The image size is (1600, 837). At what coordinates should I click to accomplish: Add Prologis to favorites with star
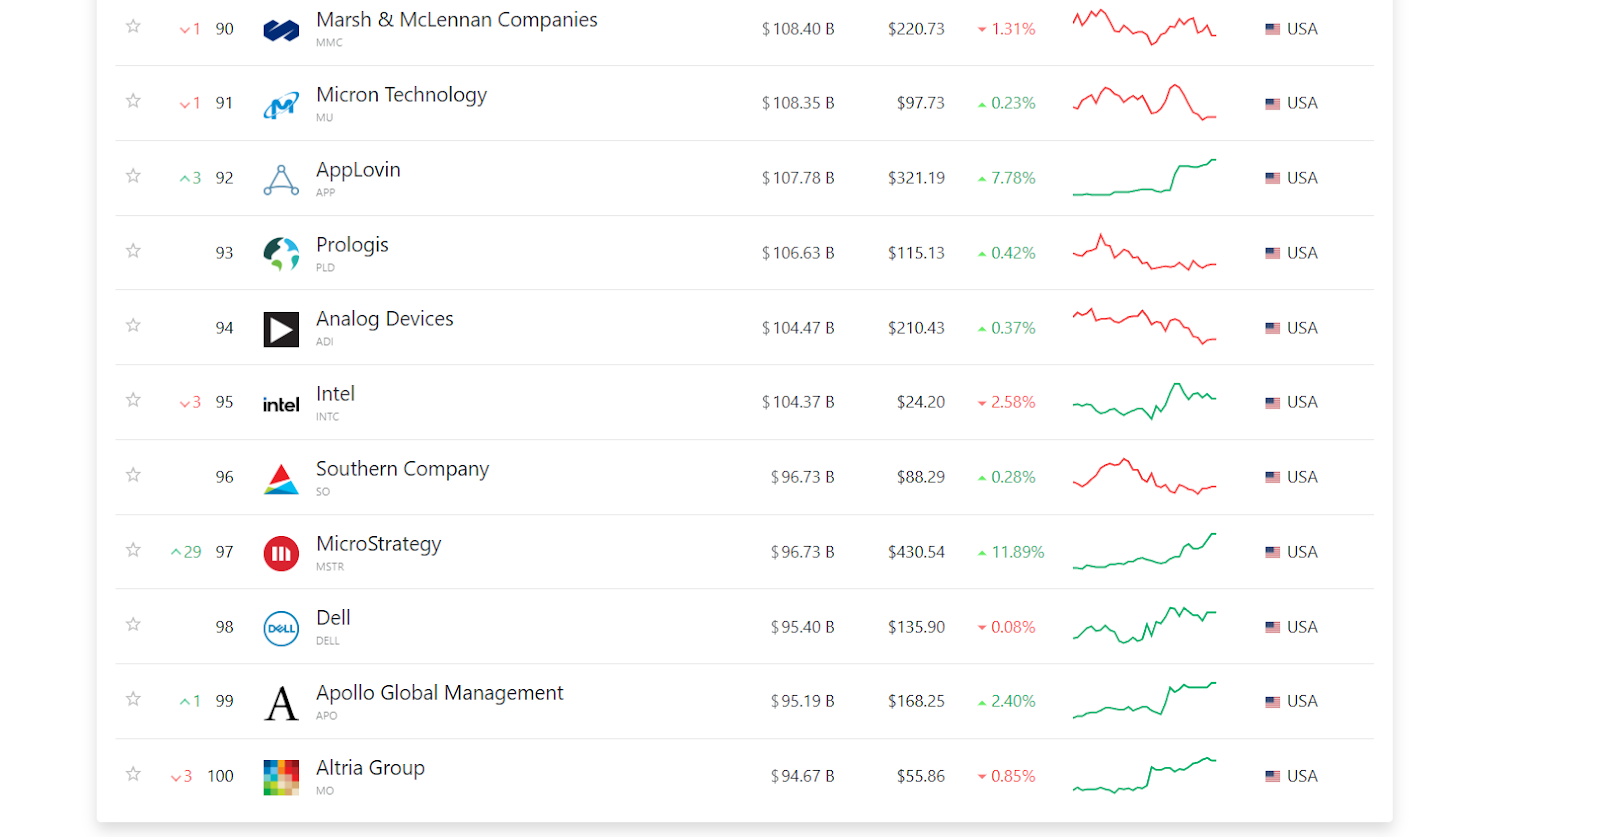coord(133,250)
